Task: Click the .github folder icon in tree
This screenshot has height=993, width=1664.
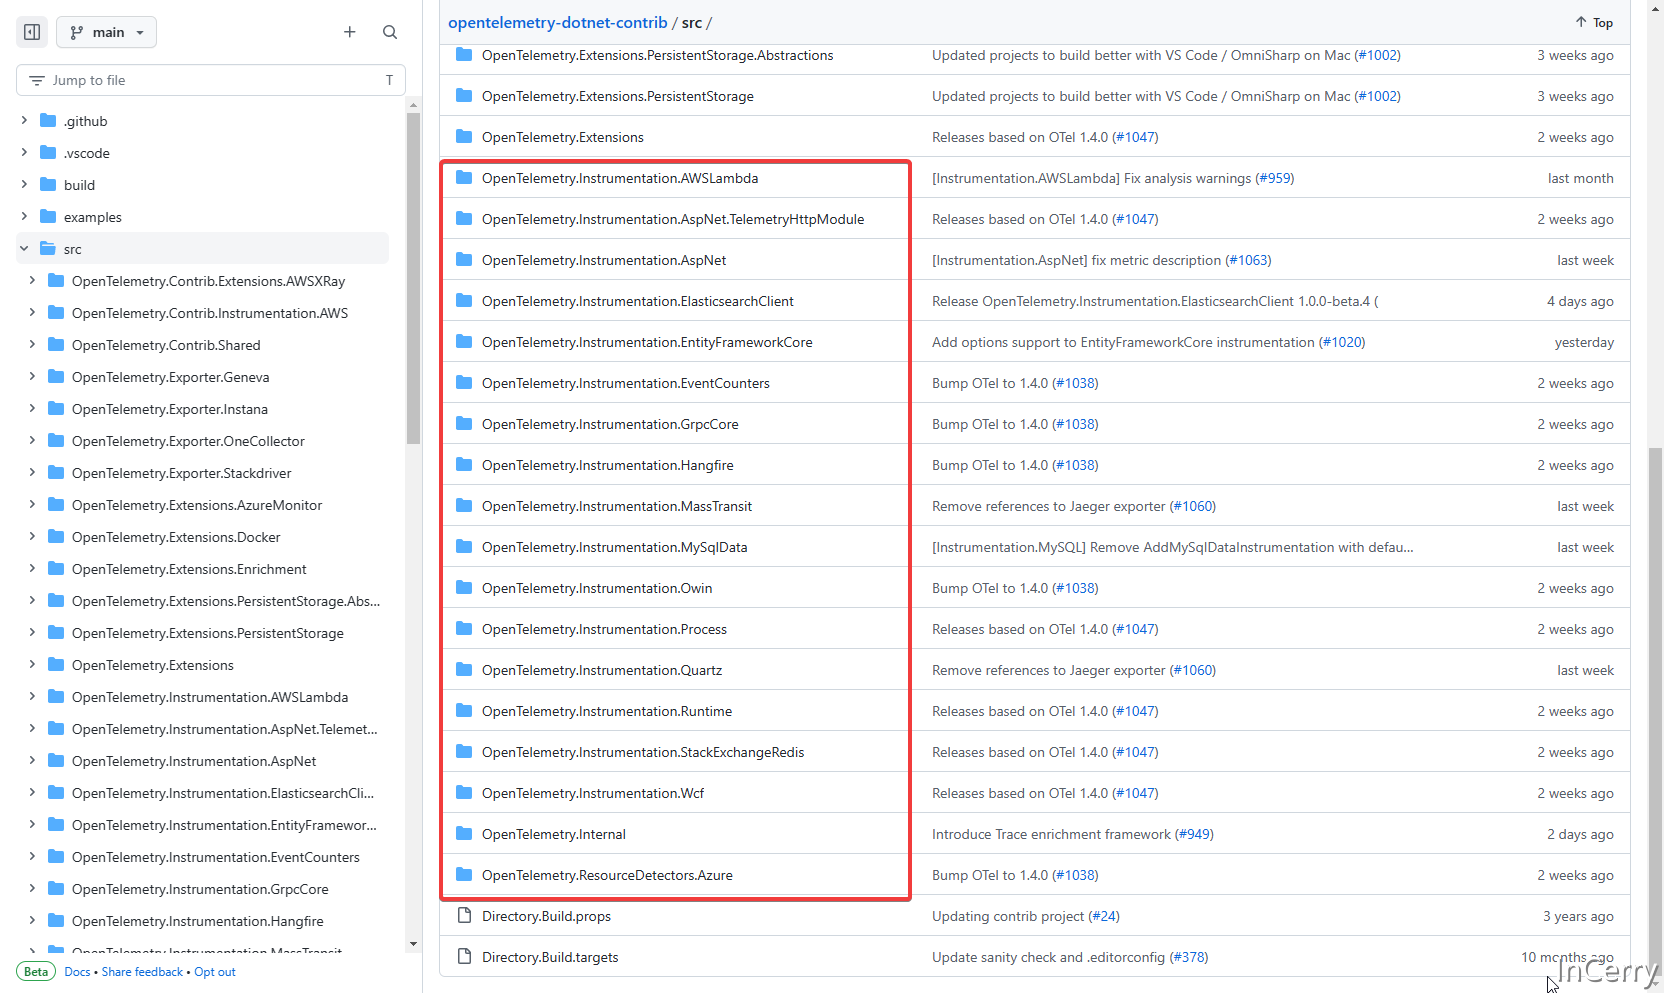Action: (x=48, y=121)
